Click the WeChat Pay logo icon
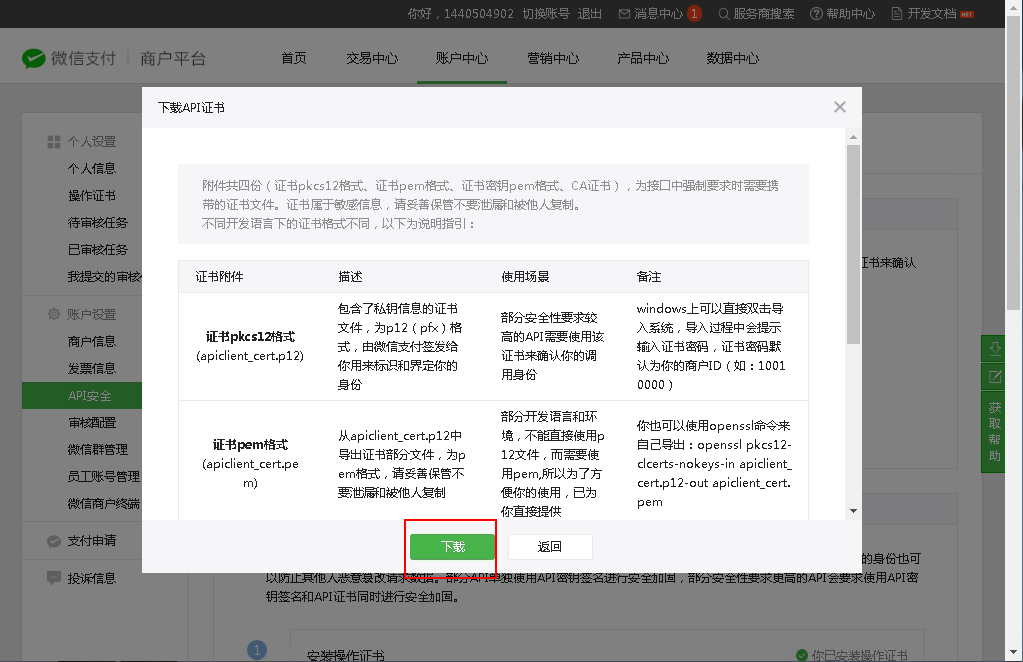1023x662 pixels. pyautogui.click(x=34, y=59)
